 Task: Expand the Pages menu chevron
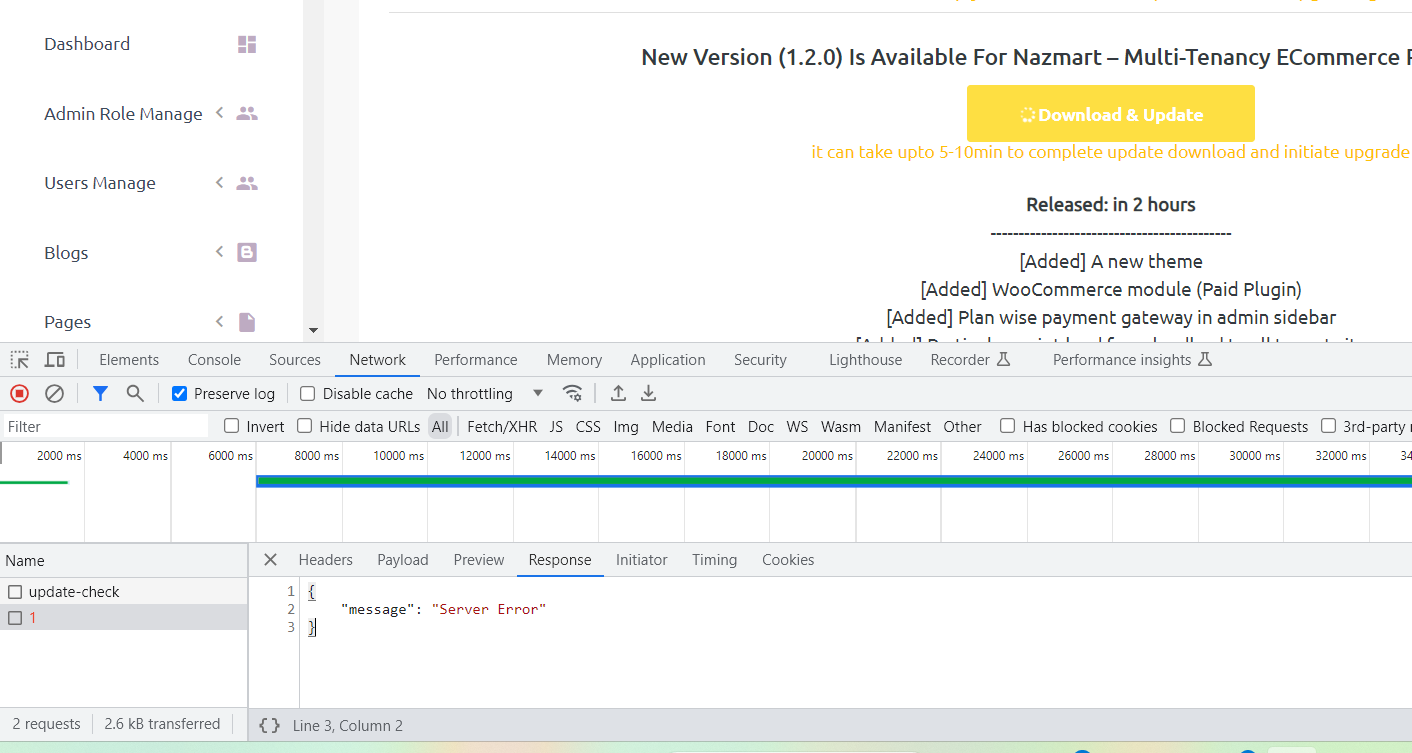pos(220,321)
